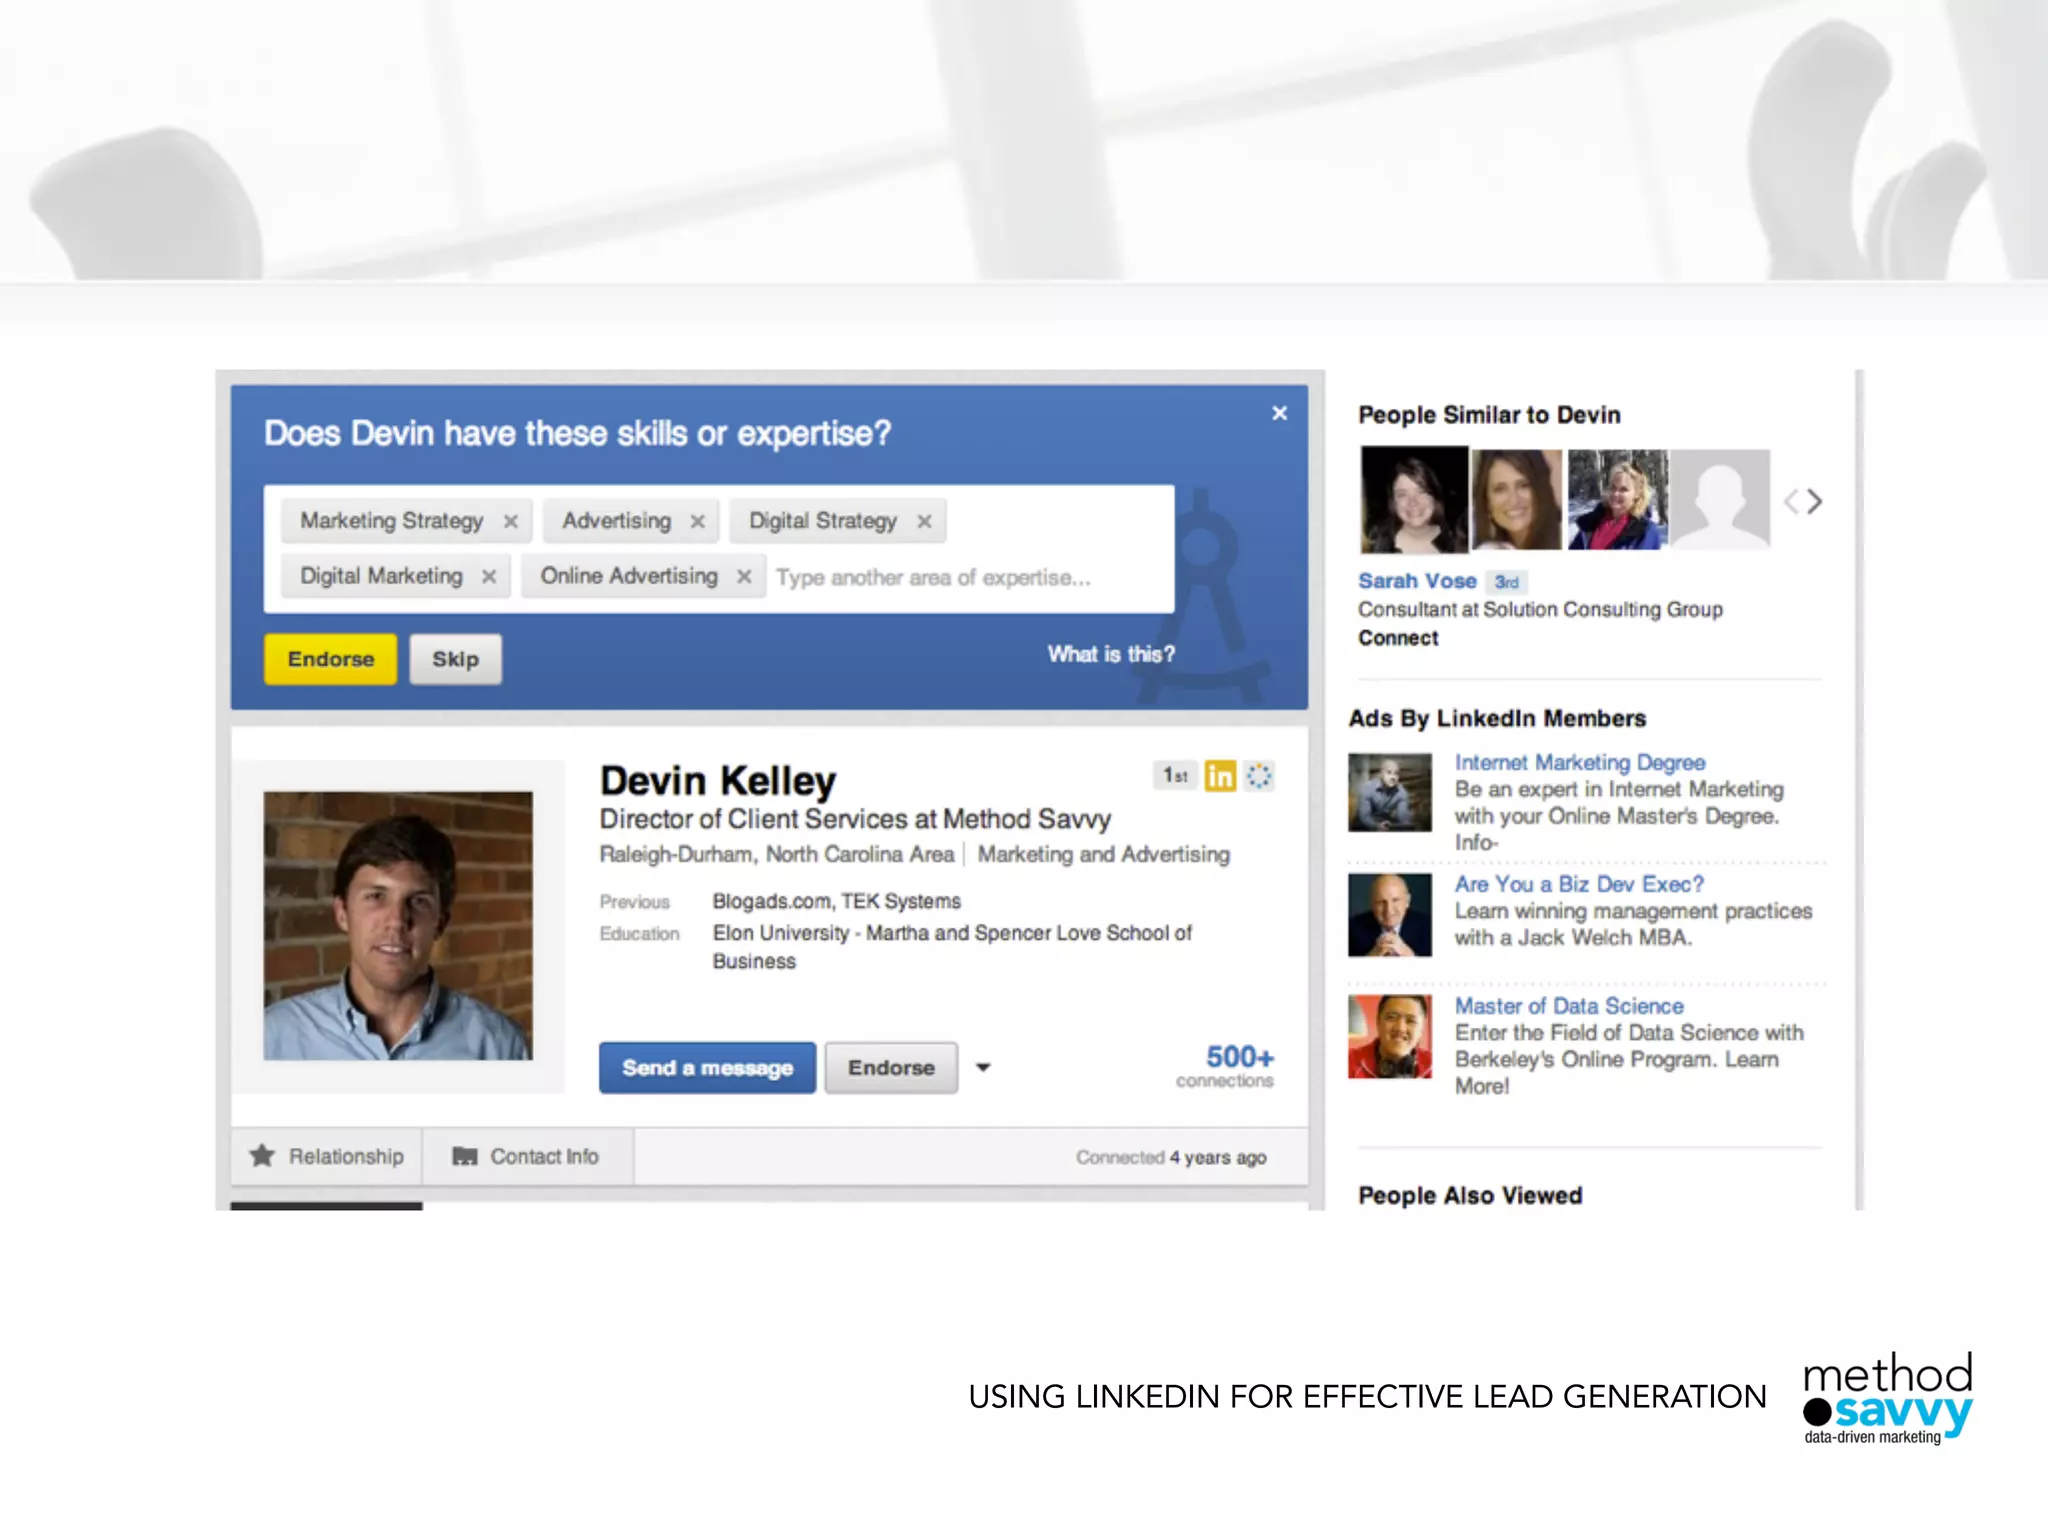
Task: Remove the Marketing Strategy skill tag
Action: tap(510, 521)
